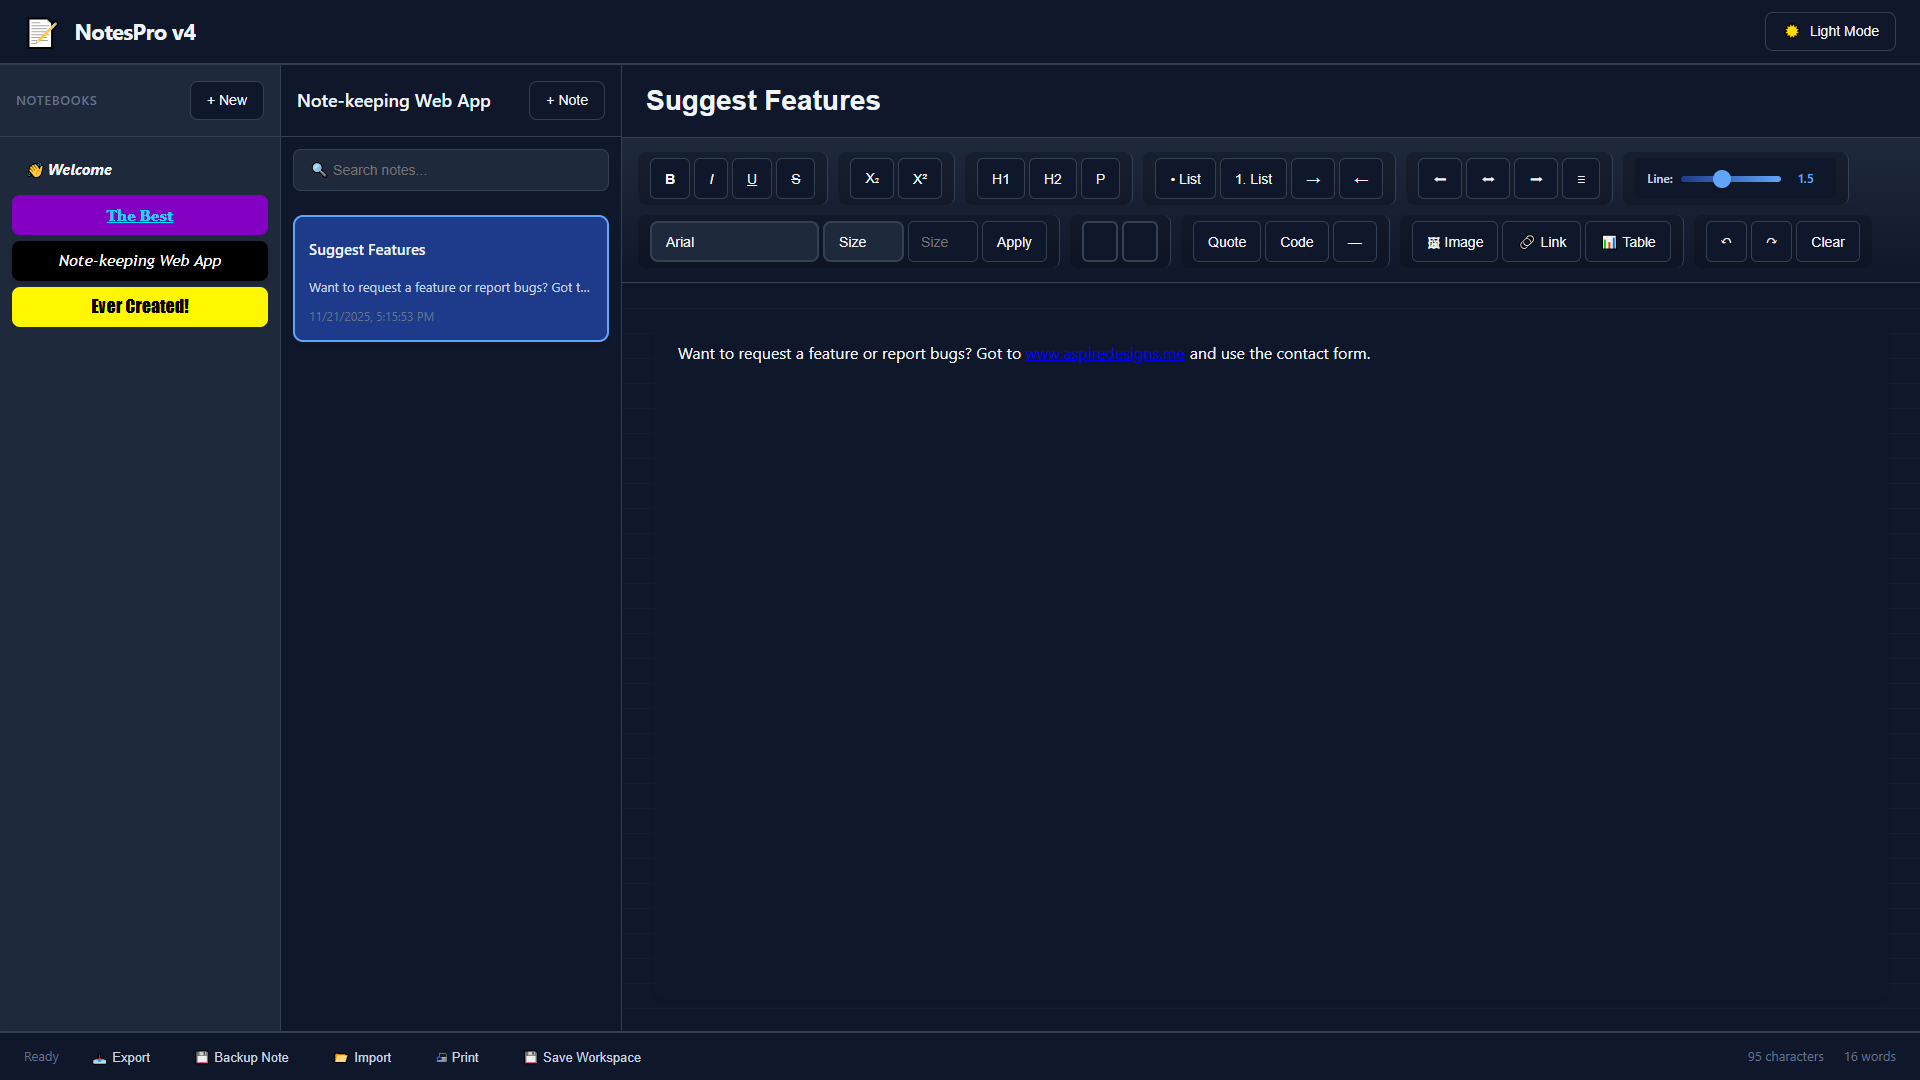Toggle italic formatting

click(711, 179)
